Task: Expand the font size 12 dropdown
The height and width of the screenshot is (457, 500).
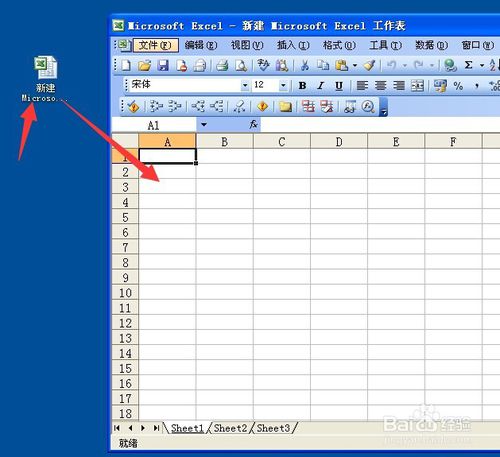Action: click(283, 86)
